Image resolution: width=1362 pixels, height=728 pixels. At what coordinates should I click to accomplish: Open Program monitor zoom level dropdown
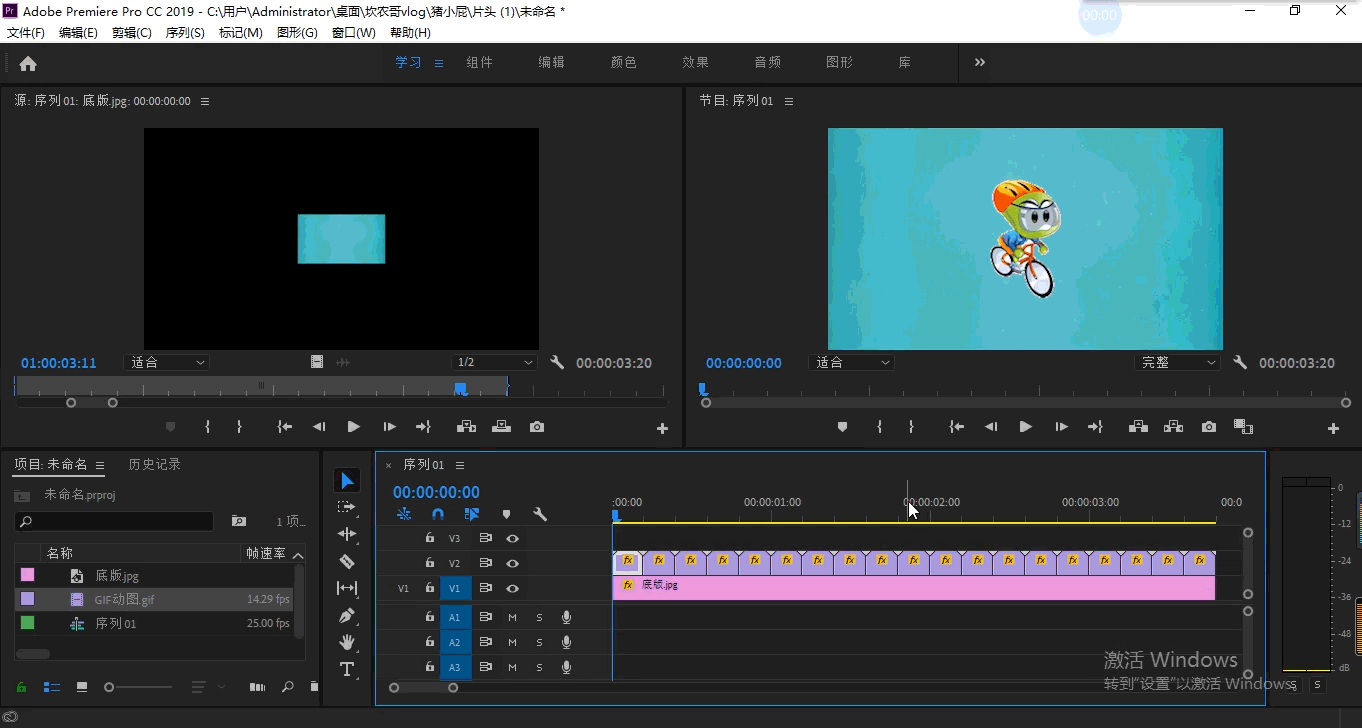coord(851,363)
